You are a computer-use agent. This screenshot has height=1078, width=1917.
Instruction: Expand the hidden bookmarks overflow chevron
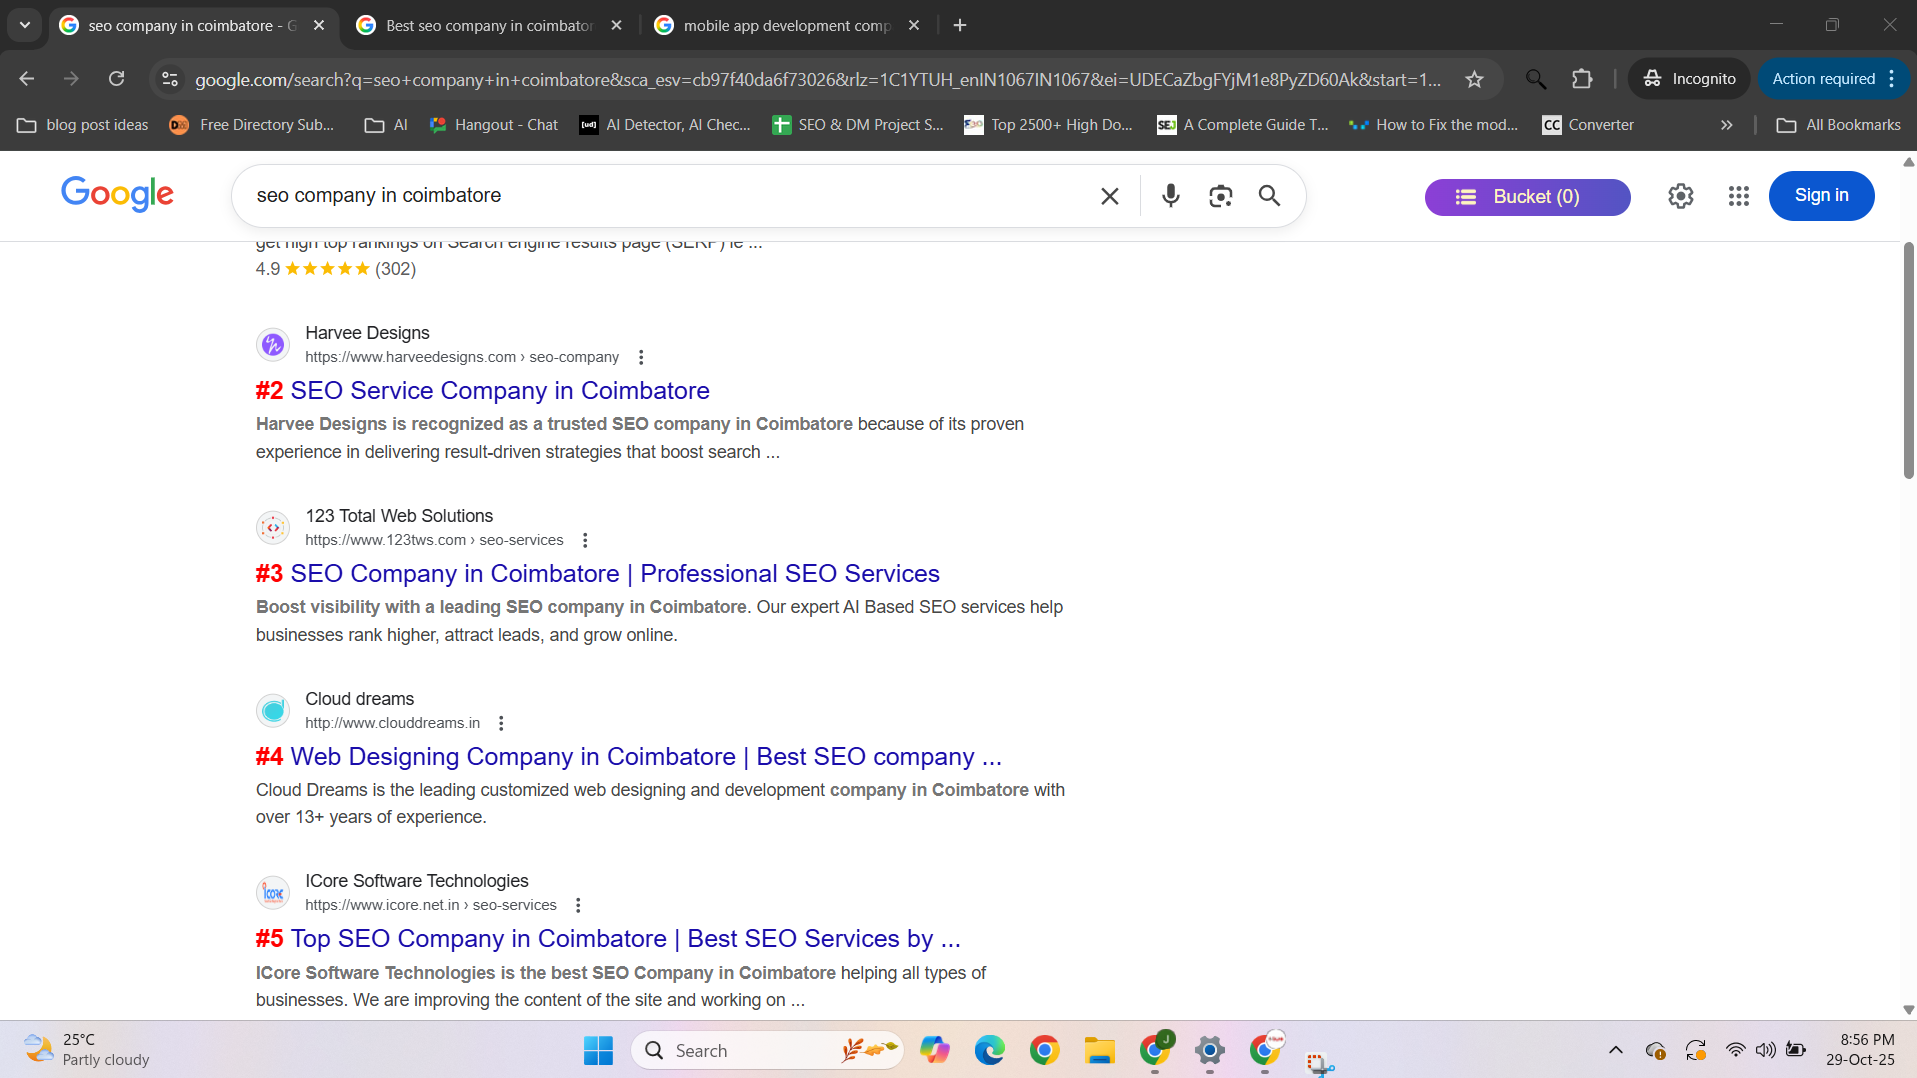[1726, 125]
